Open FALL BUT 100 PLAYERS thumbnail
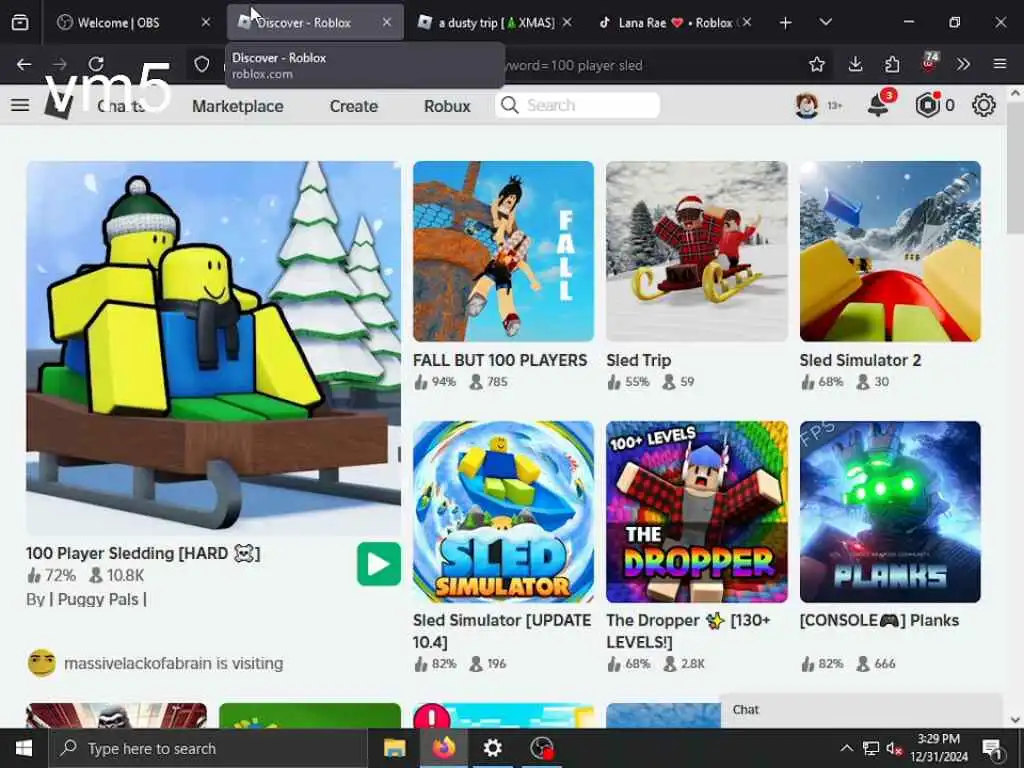 (504, 251)
